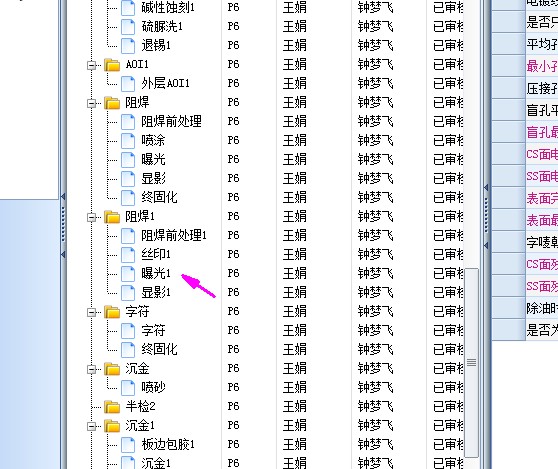
Task: Collapse the 字符 folder node
Action: pos(91,312)
